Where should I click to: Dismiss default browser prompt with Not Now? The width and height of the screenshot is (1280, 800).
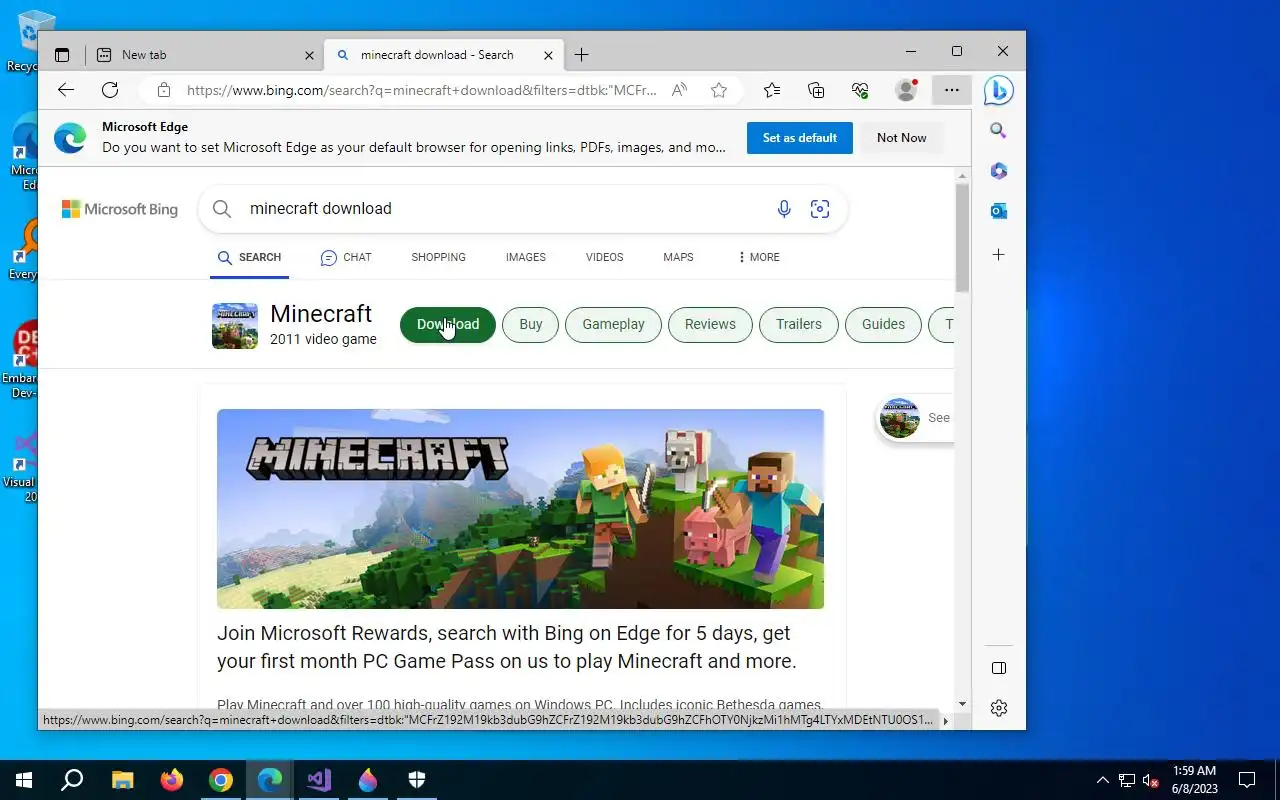[902, 138]
